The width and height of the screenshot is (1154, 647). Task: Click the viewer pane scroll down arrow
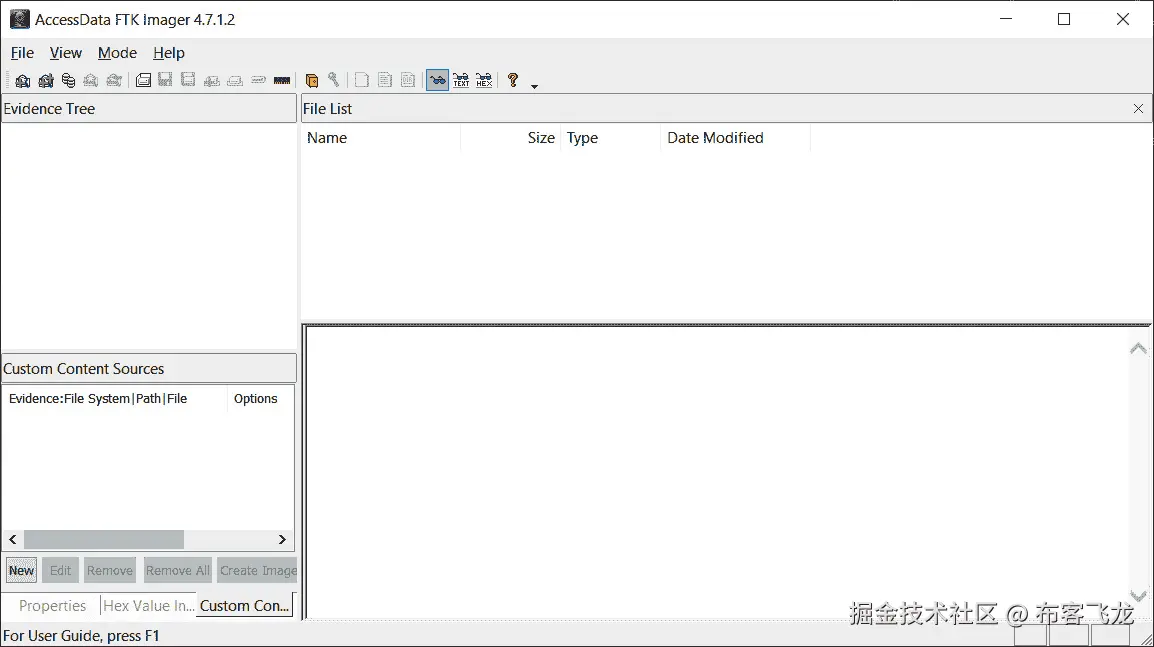[x=1138, y=595]
